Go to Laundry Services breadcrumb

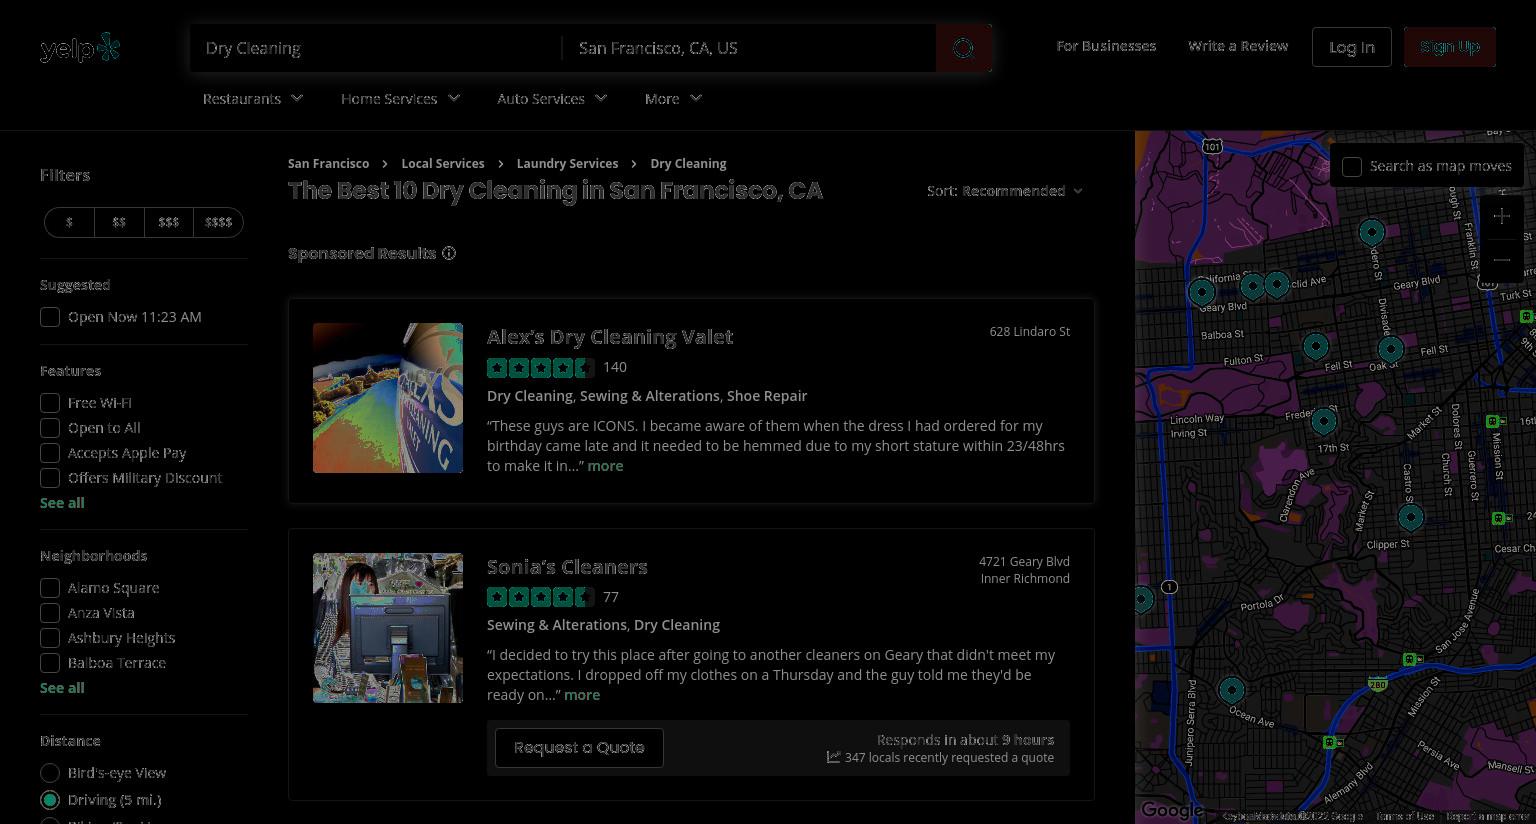tap(567, 163)
